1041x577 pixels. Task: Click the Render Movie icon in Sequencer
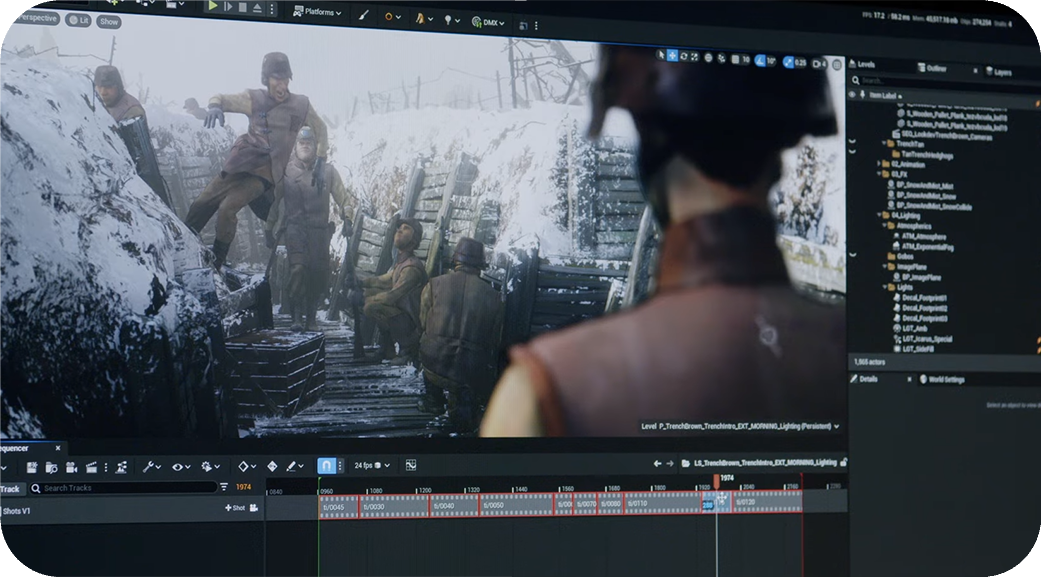click(x=91, y=466)
